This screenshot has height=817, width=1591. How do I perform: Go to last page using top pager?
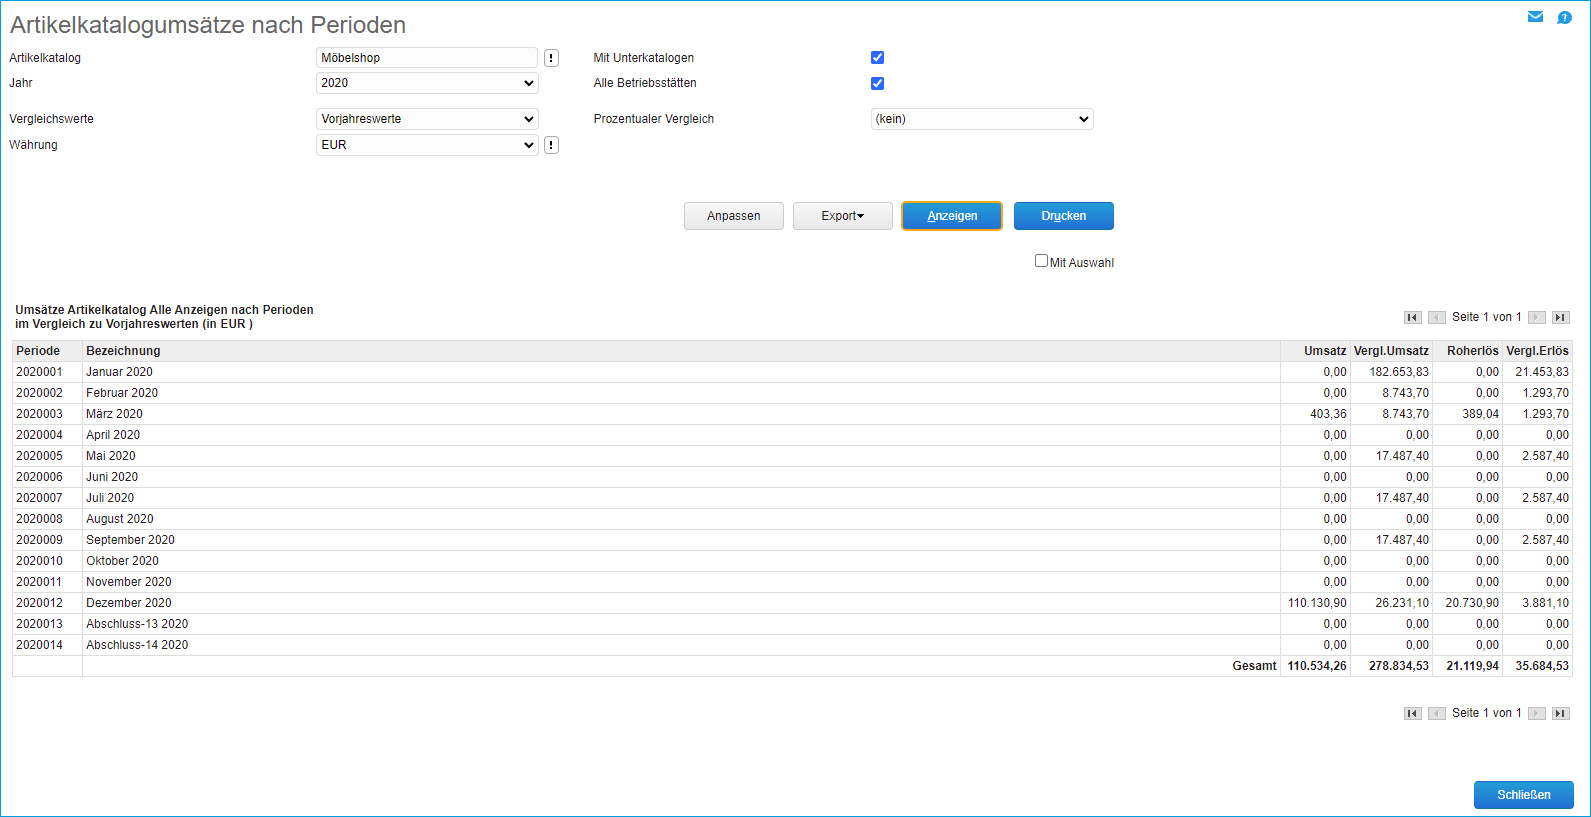[1560, 317]
